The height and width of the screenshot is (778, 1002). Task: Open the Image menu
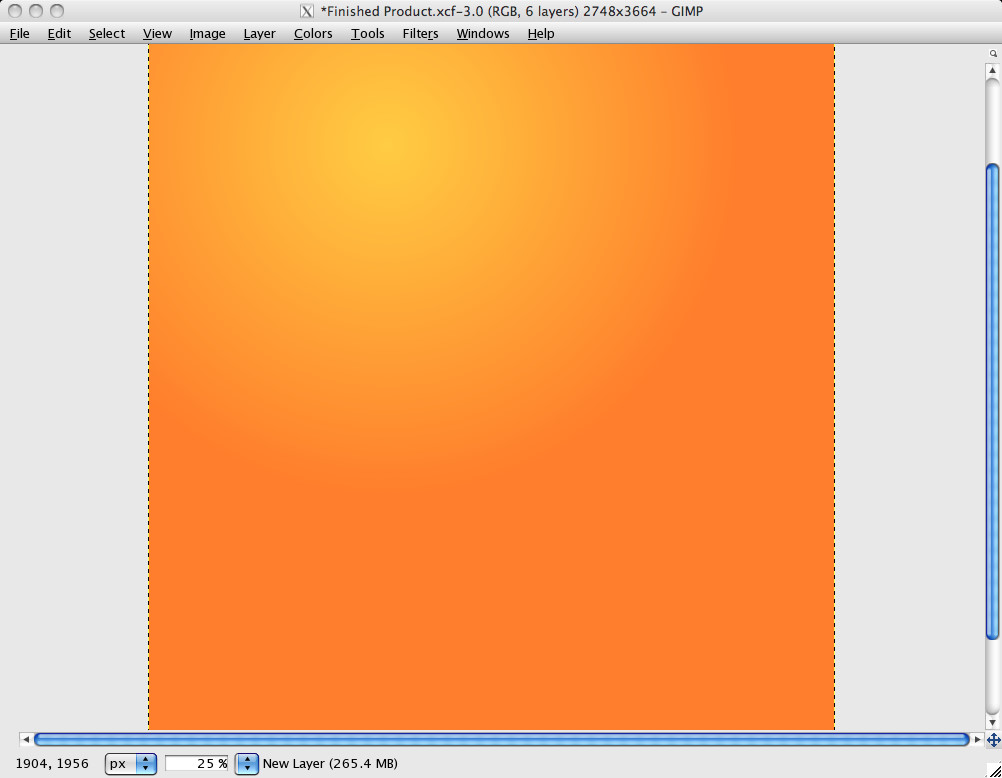click(206, 33)
